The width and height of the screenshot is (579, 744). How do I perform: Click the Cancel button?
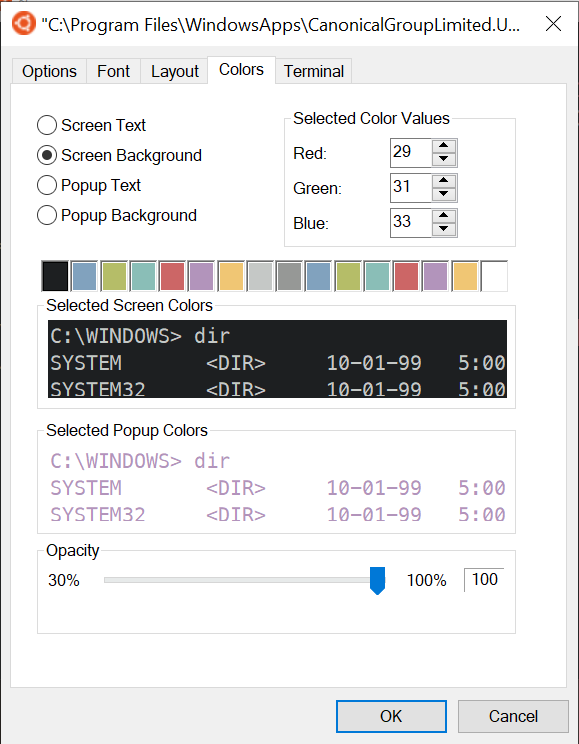(x=513, y=716)
